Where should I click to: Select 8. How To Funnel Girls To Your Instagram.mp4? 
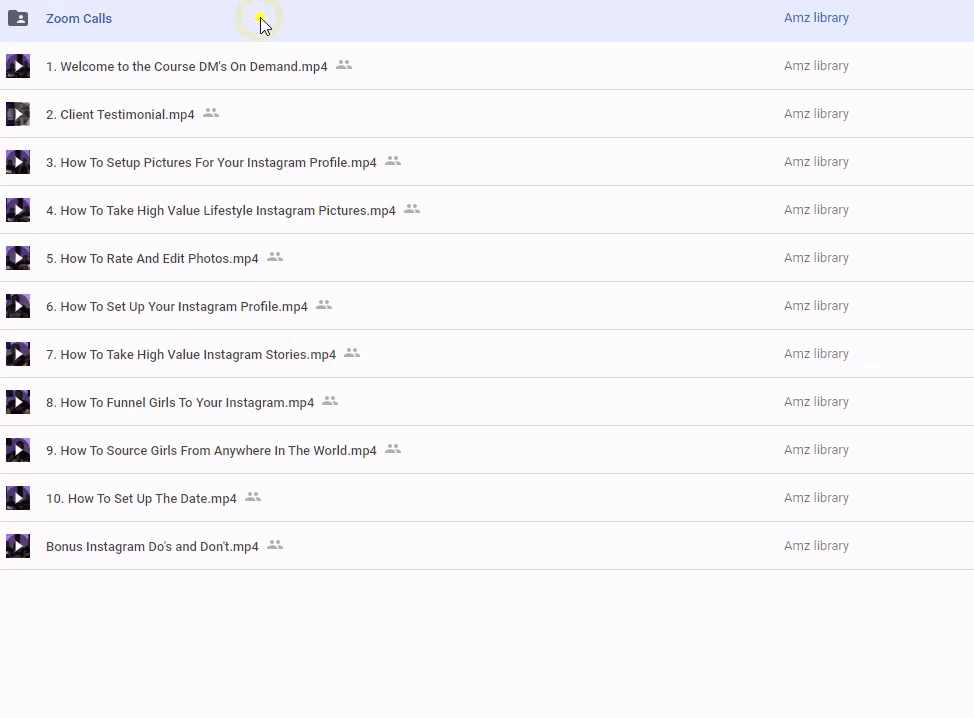tap(180, 402)
